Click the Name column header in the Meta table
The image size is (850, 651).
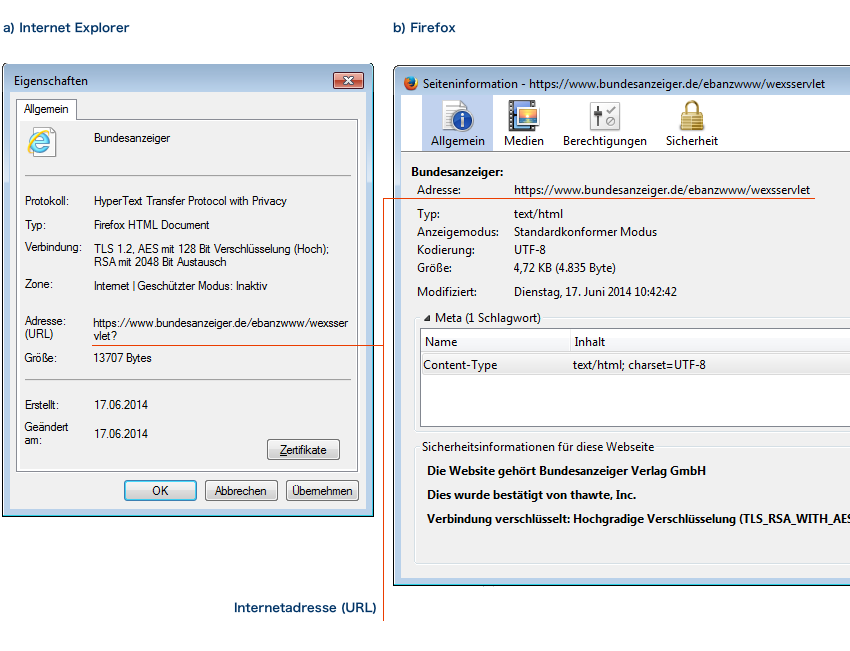(x=495, y=341)
